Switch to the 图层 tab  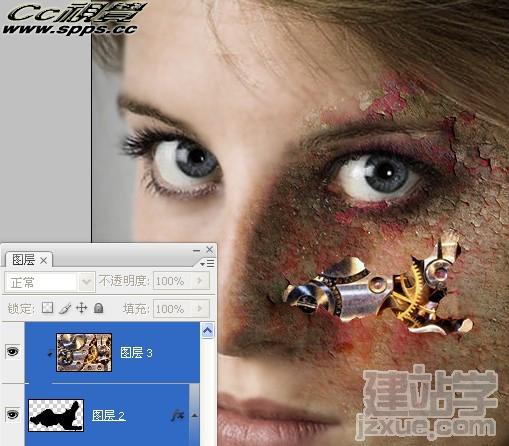pos(23,259)
